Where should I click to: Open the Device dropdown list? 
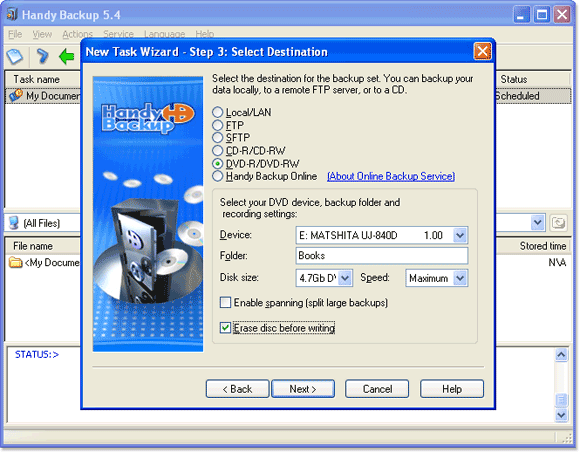[x=460, y=235]
